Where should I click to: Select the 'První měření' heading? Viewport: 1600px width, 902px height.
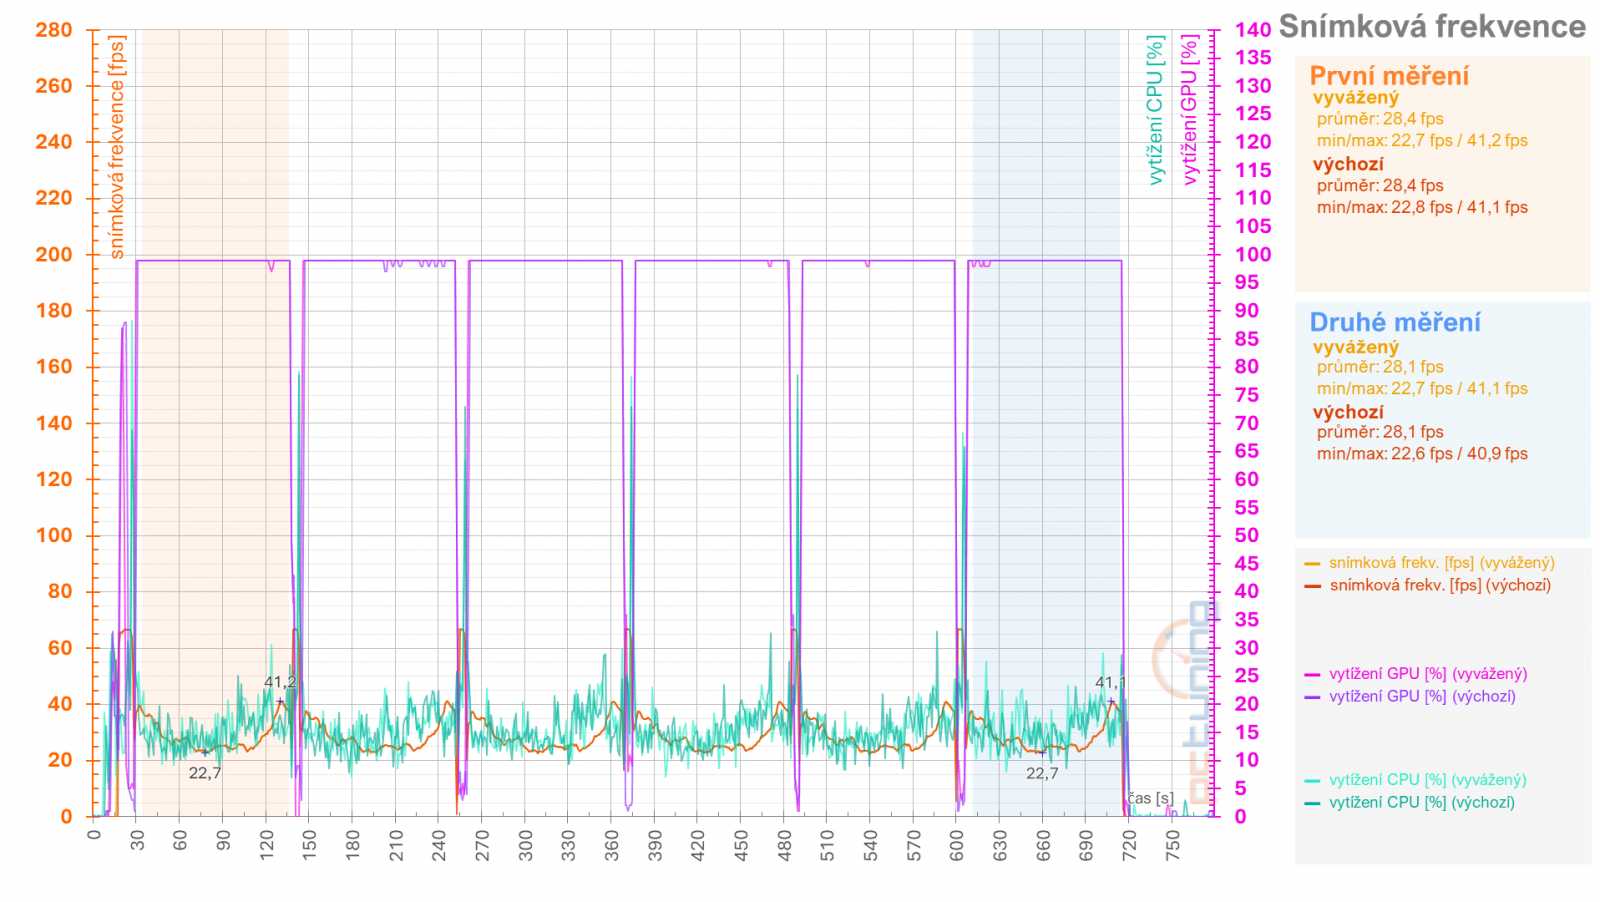point(1389,76)
